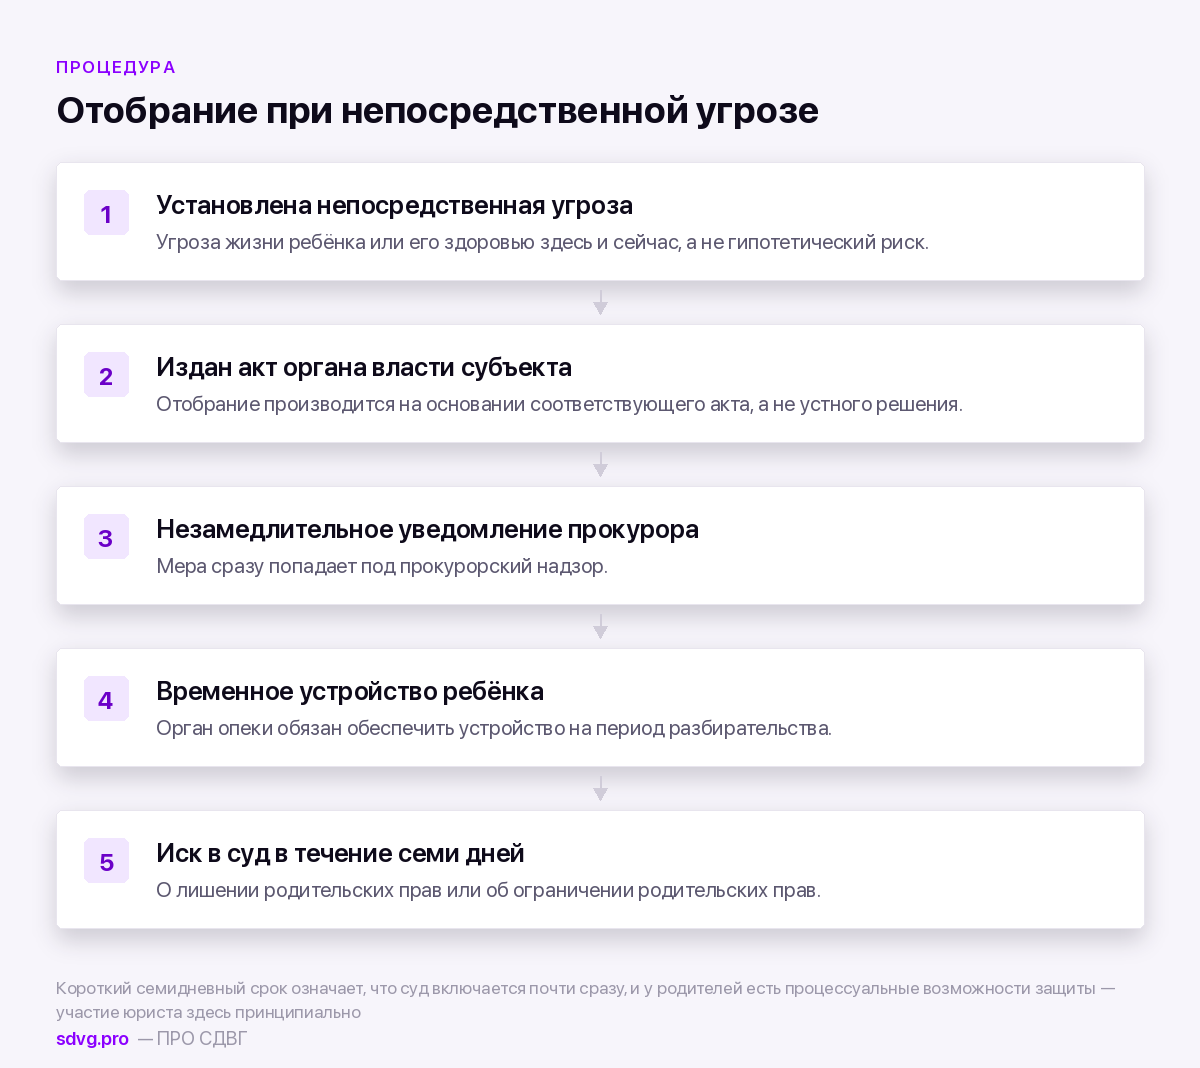Click the description starting Отобрание производится
Image resolution: width=1200 pixels, height=1068 pixels.
559,404
